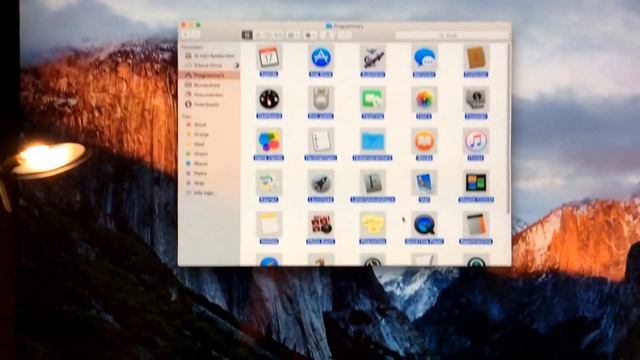Click the Finder window vertical scrollbar
Screen dimensions: 640x360
(x=508, y=129)
